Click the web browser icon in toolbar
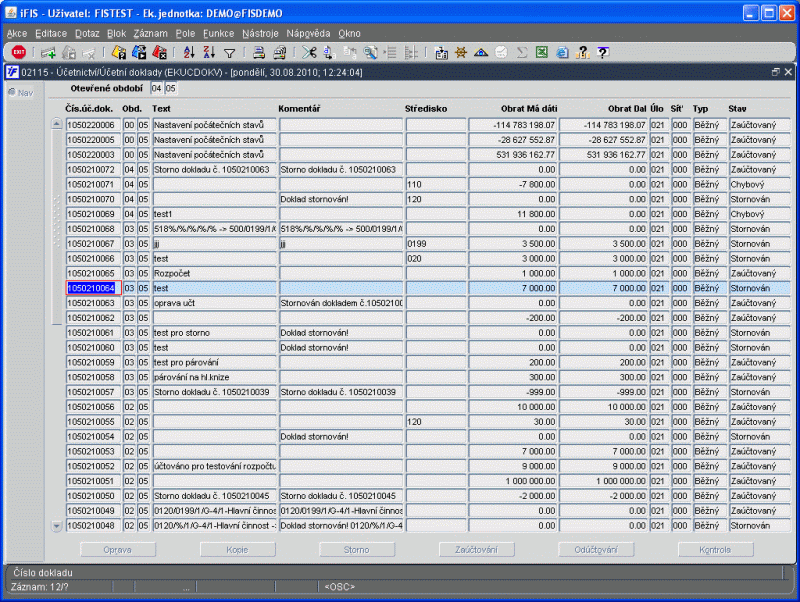The image size is (800, 602). pos(562,52)
